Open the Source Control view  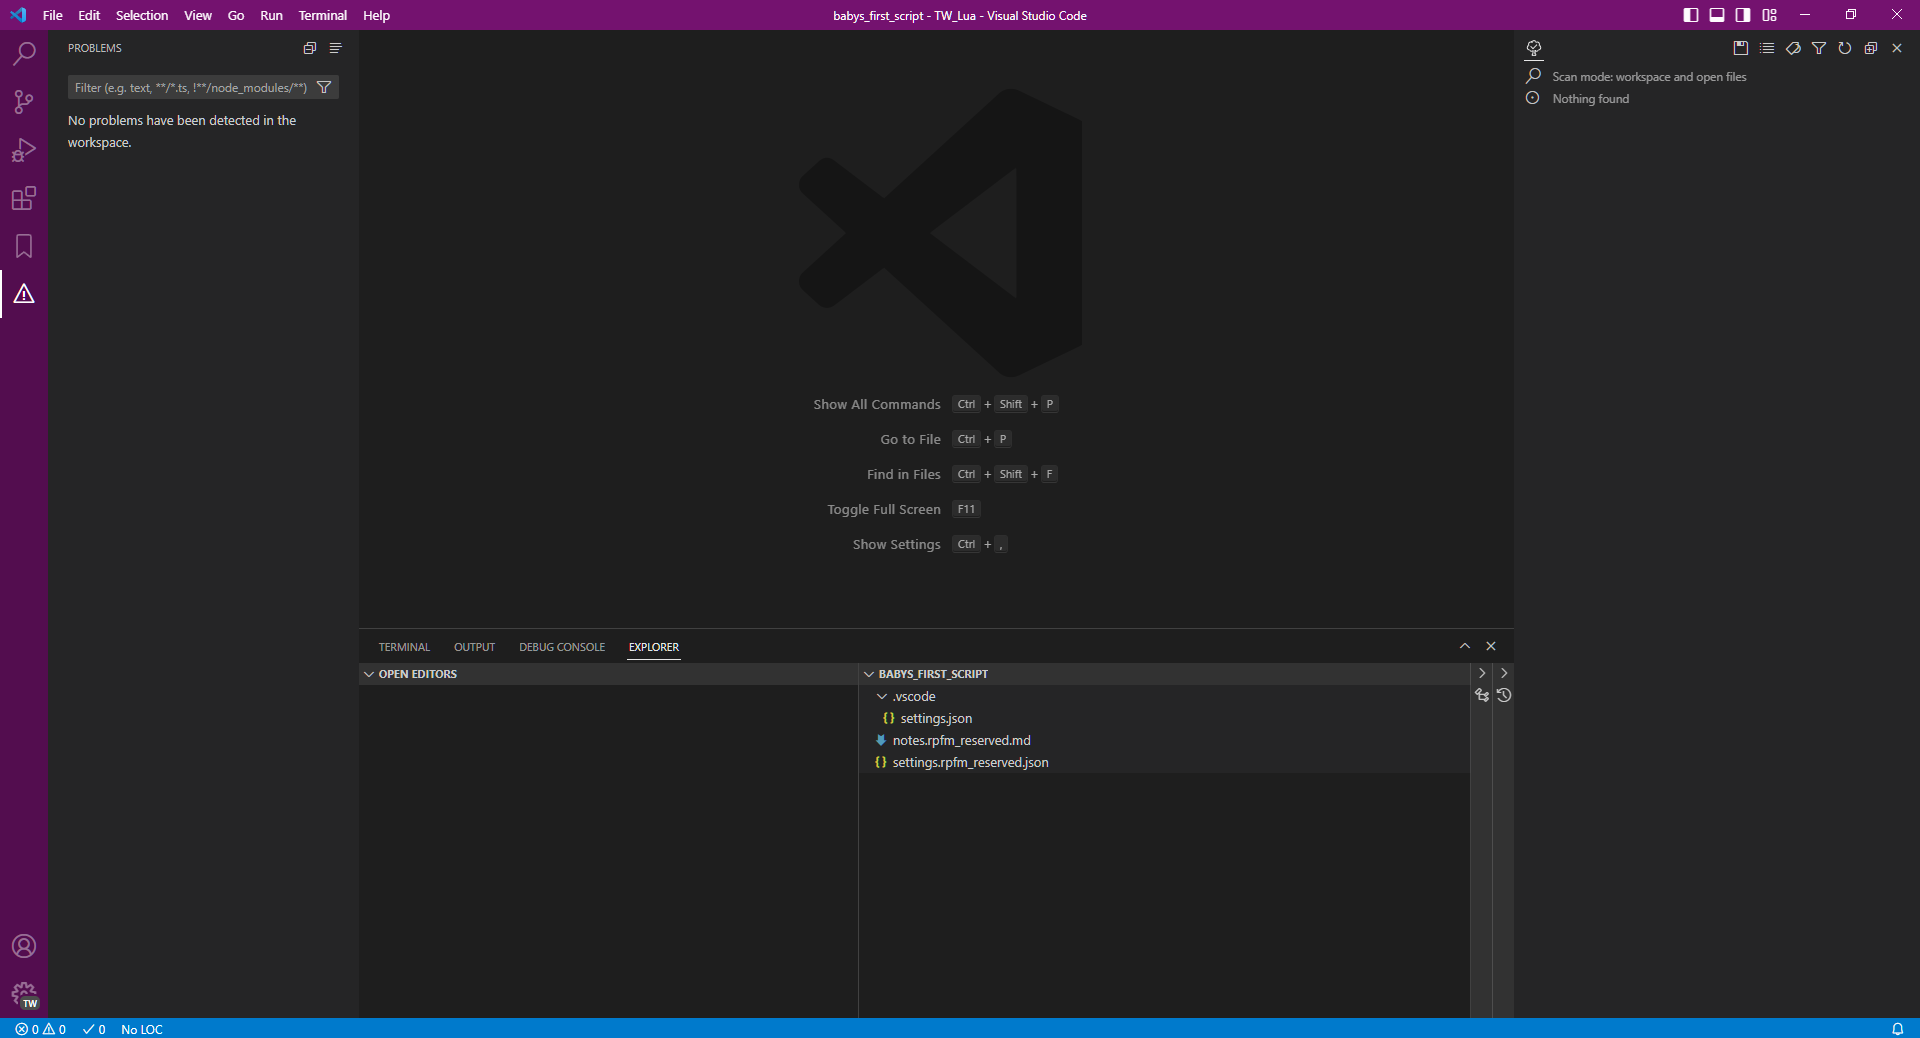(24, 102)
